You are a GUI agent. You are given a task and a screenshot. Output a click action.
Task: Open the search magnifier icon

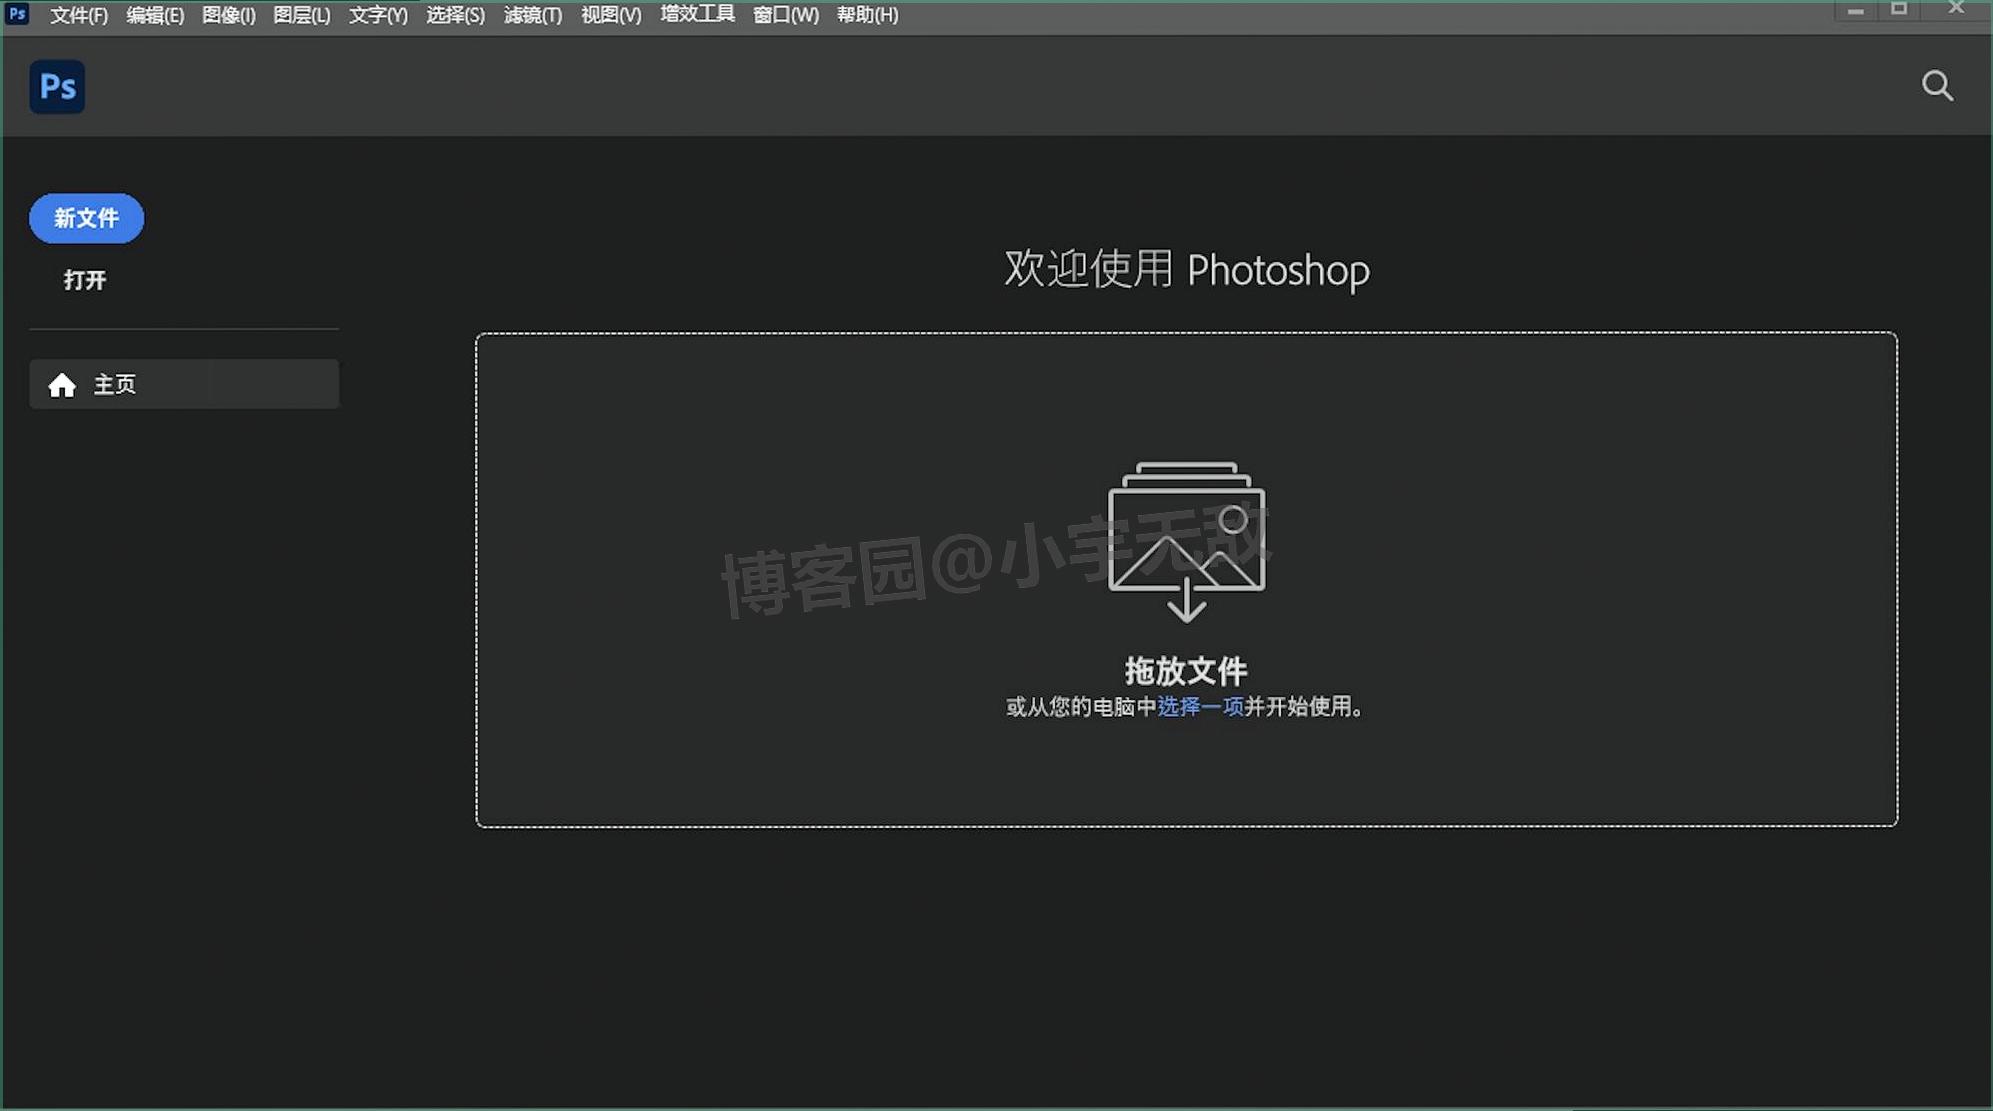1937,85
